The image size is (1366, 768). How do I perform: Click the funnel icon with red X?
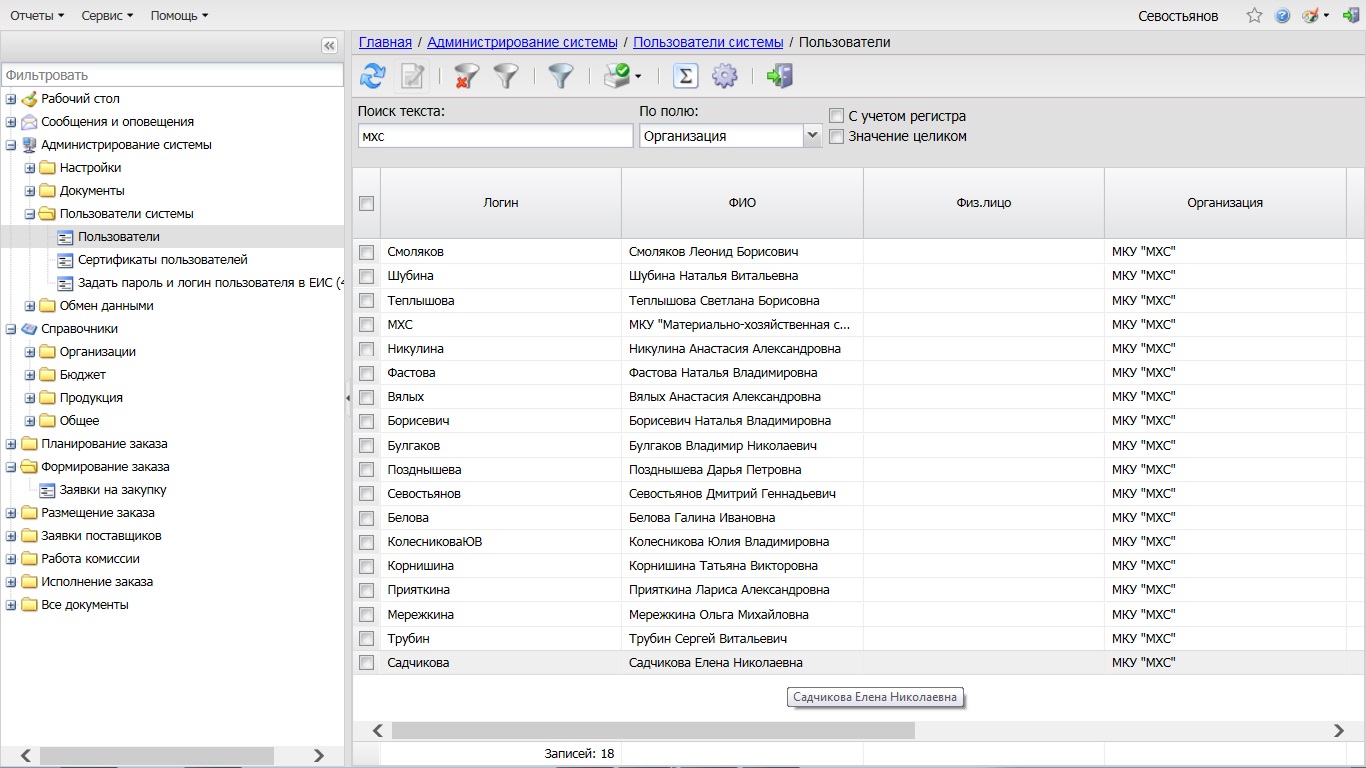pyautogui.click(x=467, y=76)
